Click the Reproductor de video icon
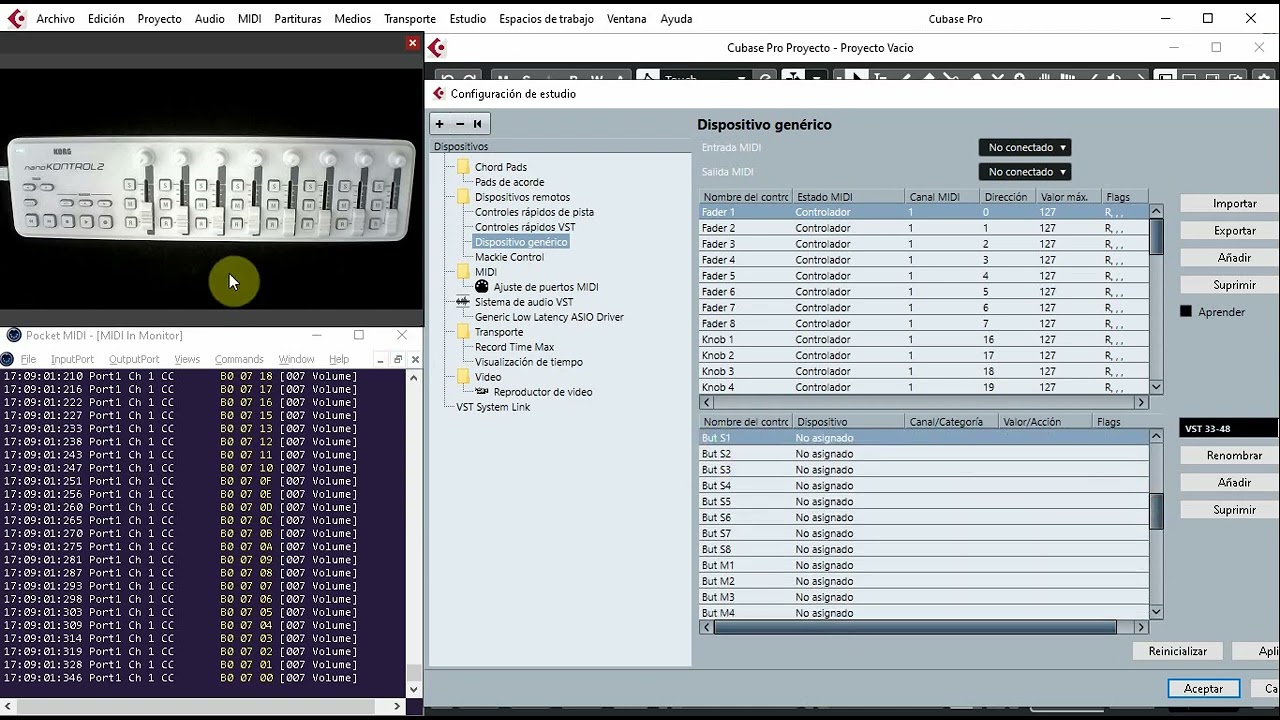Screen dimensions: 1280x720 pos(482,392)
